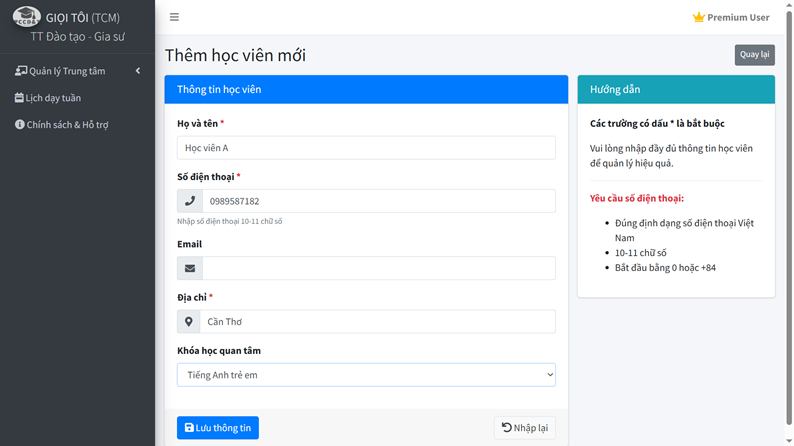Click the page's vertical scrollbar
The image size is (794, 446).
tap(789, 200)
